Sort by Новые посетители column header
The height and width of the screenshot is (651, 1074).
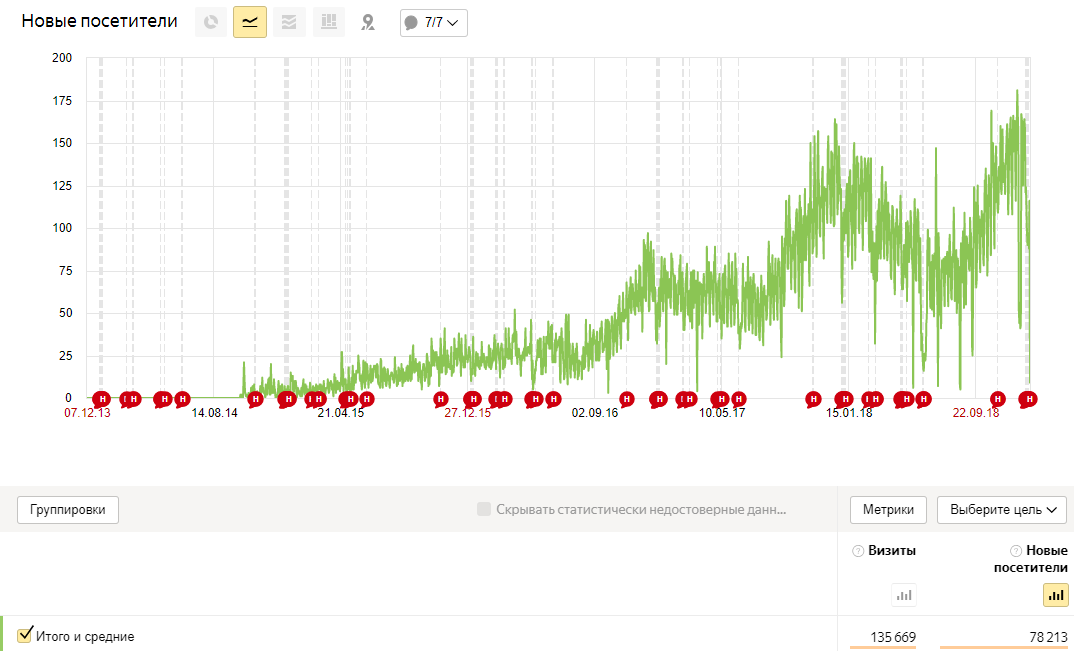click(1046, 558)
